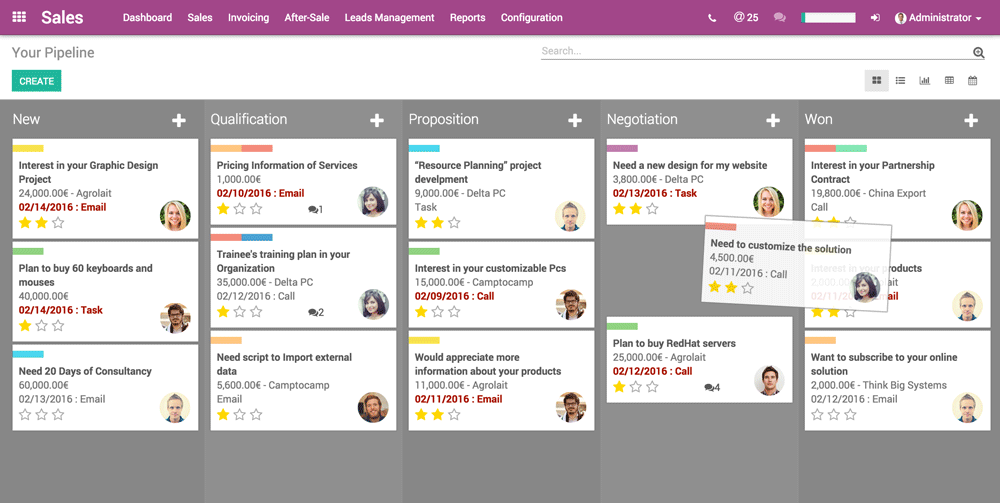The width and height of the screenshot is (1000, 503).
Task: Open the Leads Management menu
Action: [x=389, y=18]
